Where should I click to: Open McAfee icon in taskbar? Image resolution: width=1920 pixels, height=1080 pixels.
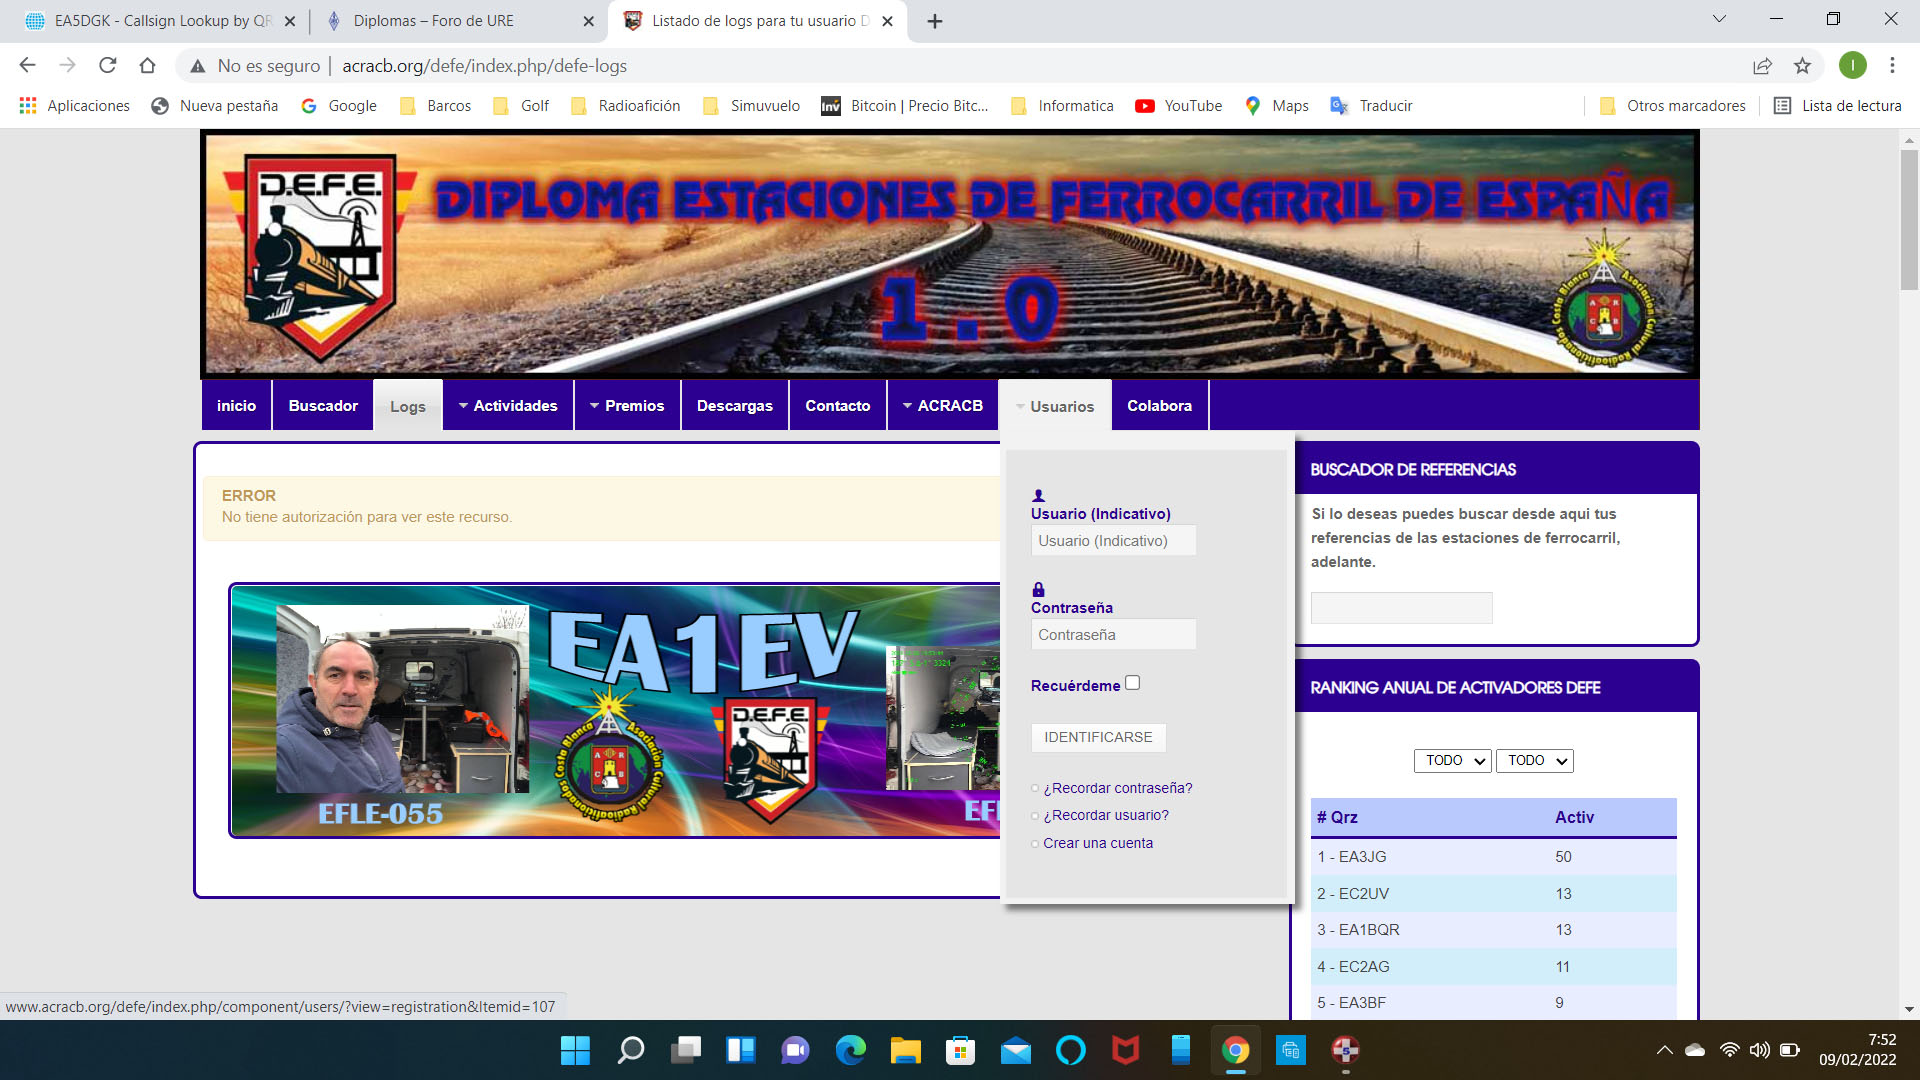[x=1126, y=1050]
